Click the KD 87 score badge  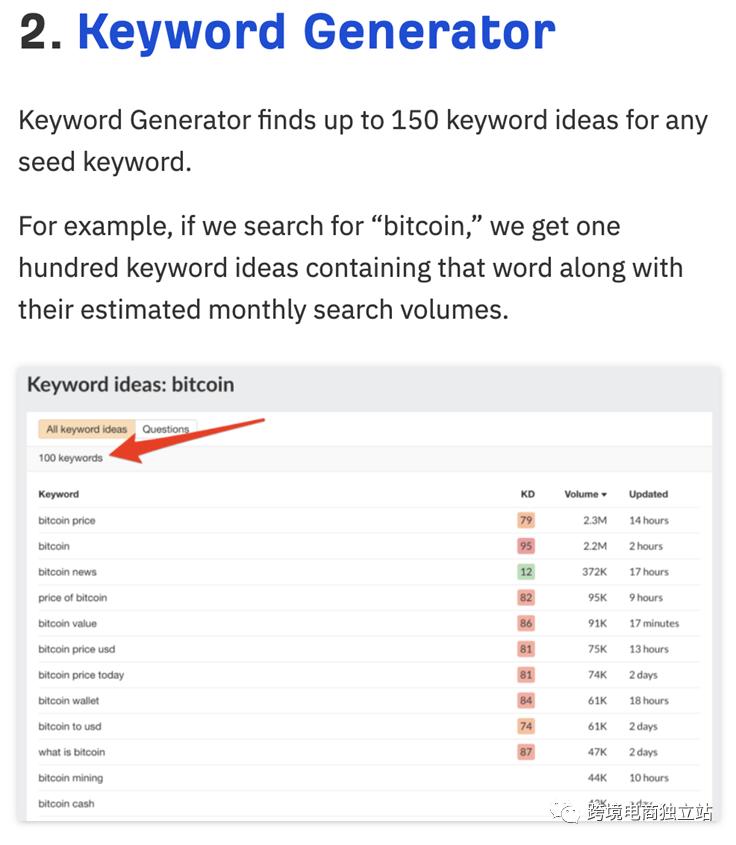pos(526,752)
